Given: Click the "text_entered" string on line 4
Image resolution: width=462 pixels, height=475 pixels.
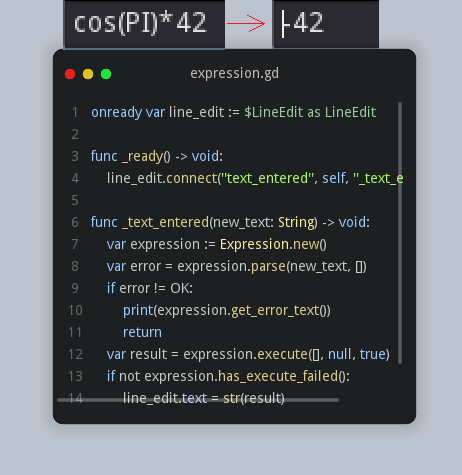Looking at the screenshot, I should pyautogui.click(x=268, y=179).
